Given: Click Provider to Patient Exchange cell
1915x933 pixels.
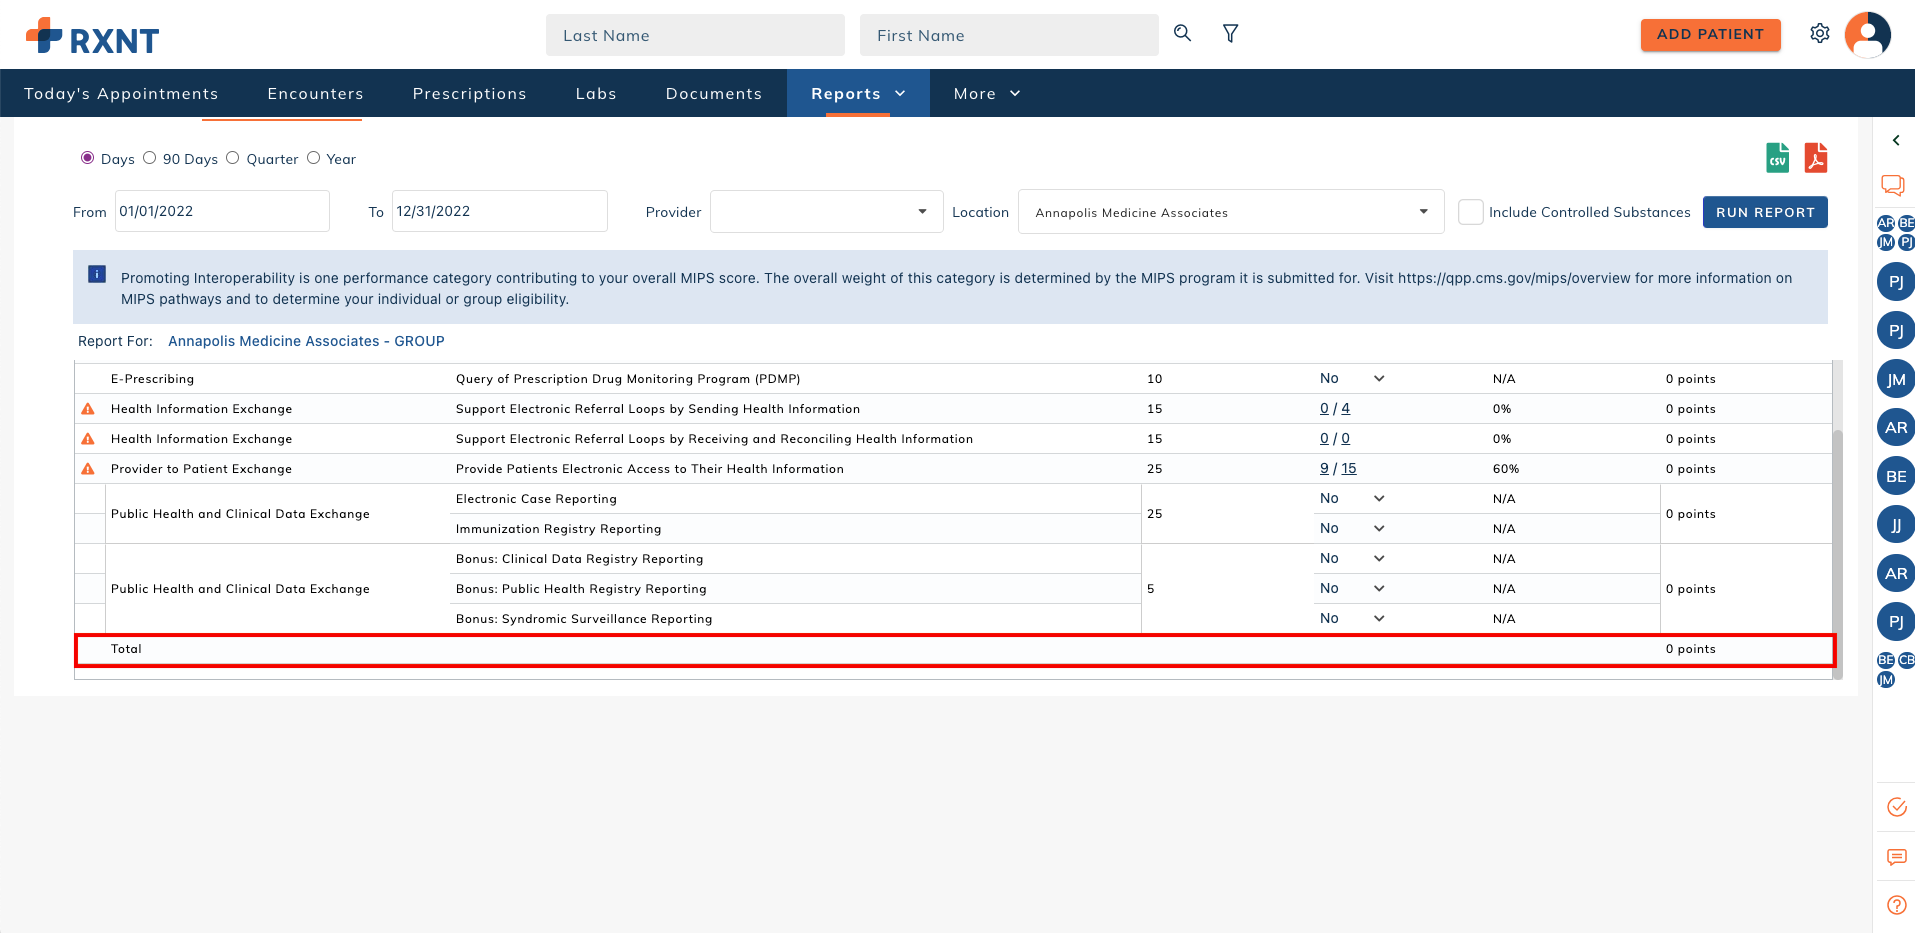Looking at the screenshot, I should click(201, 469).
